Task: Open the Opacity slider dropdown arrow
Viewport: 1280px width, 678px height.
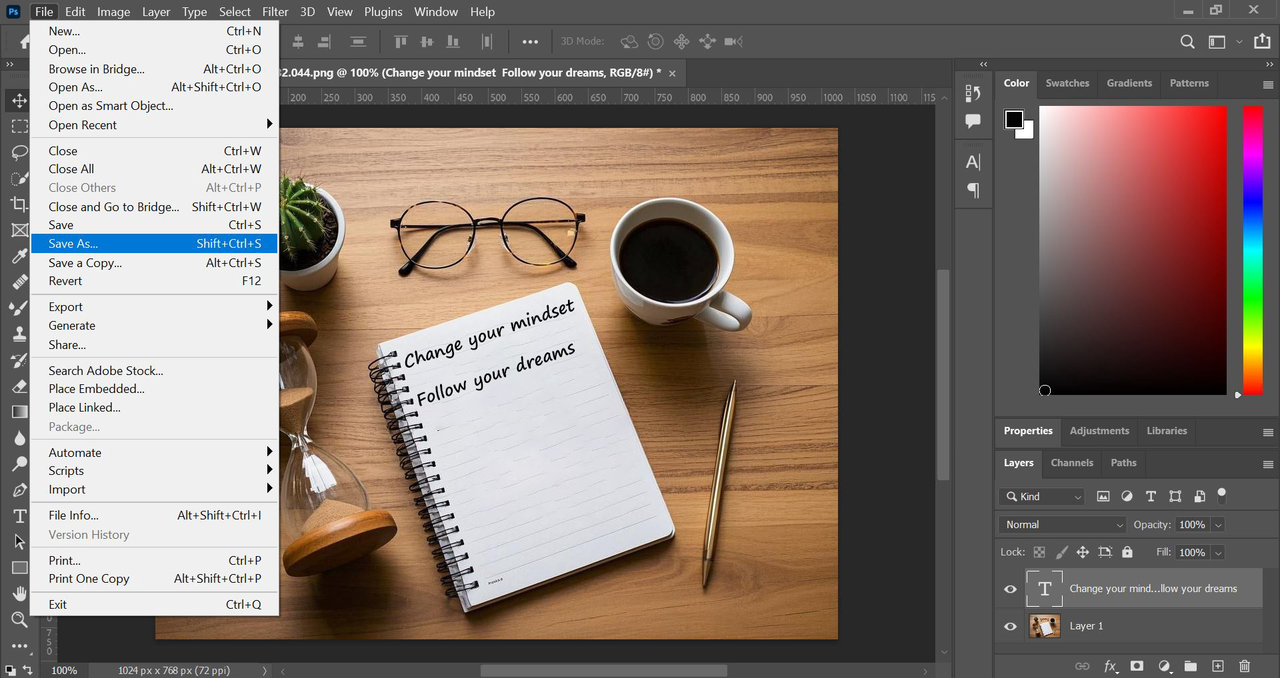Action: click(x=1217, y=524)
